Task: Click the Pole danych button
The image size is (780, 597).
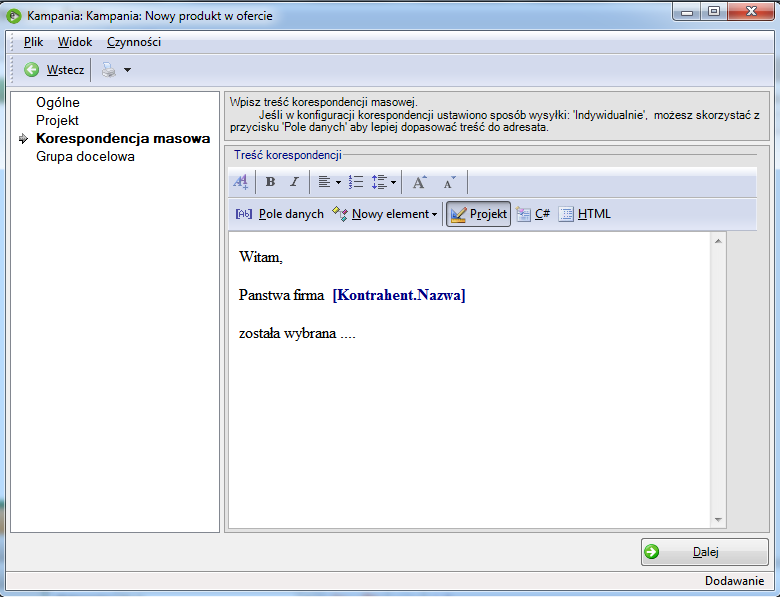Action: [x=280, y=214]
